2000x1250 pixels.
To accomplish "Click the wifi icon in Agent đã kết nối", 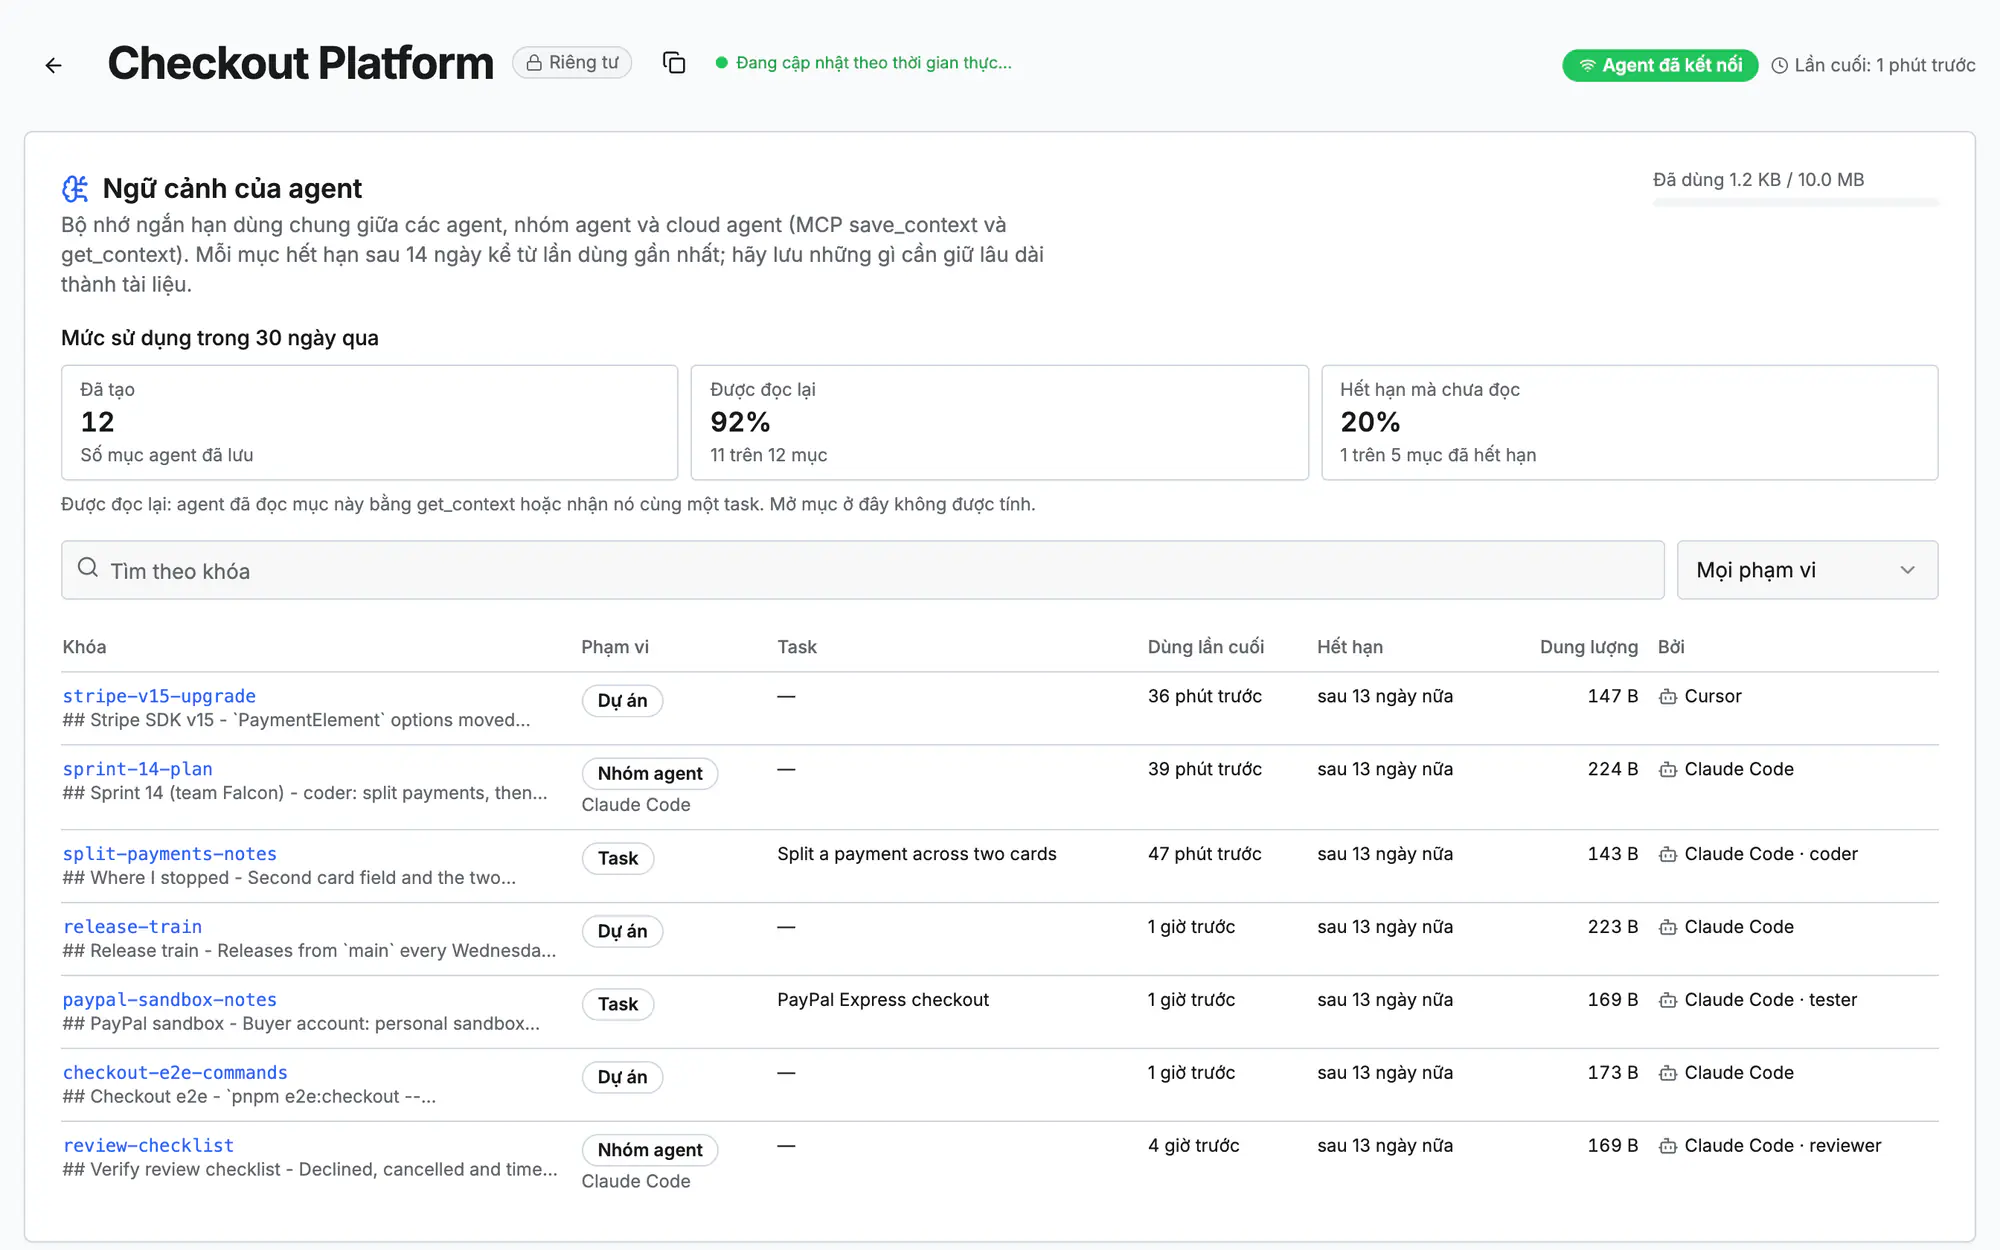I will 1587,66.
